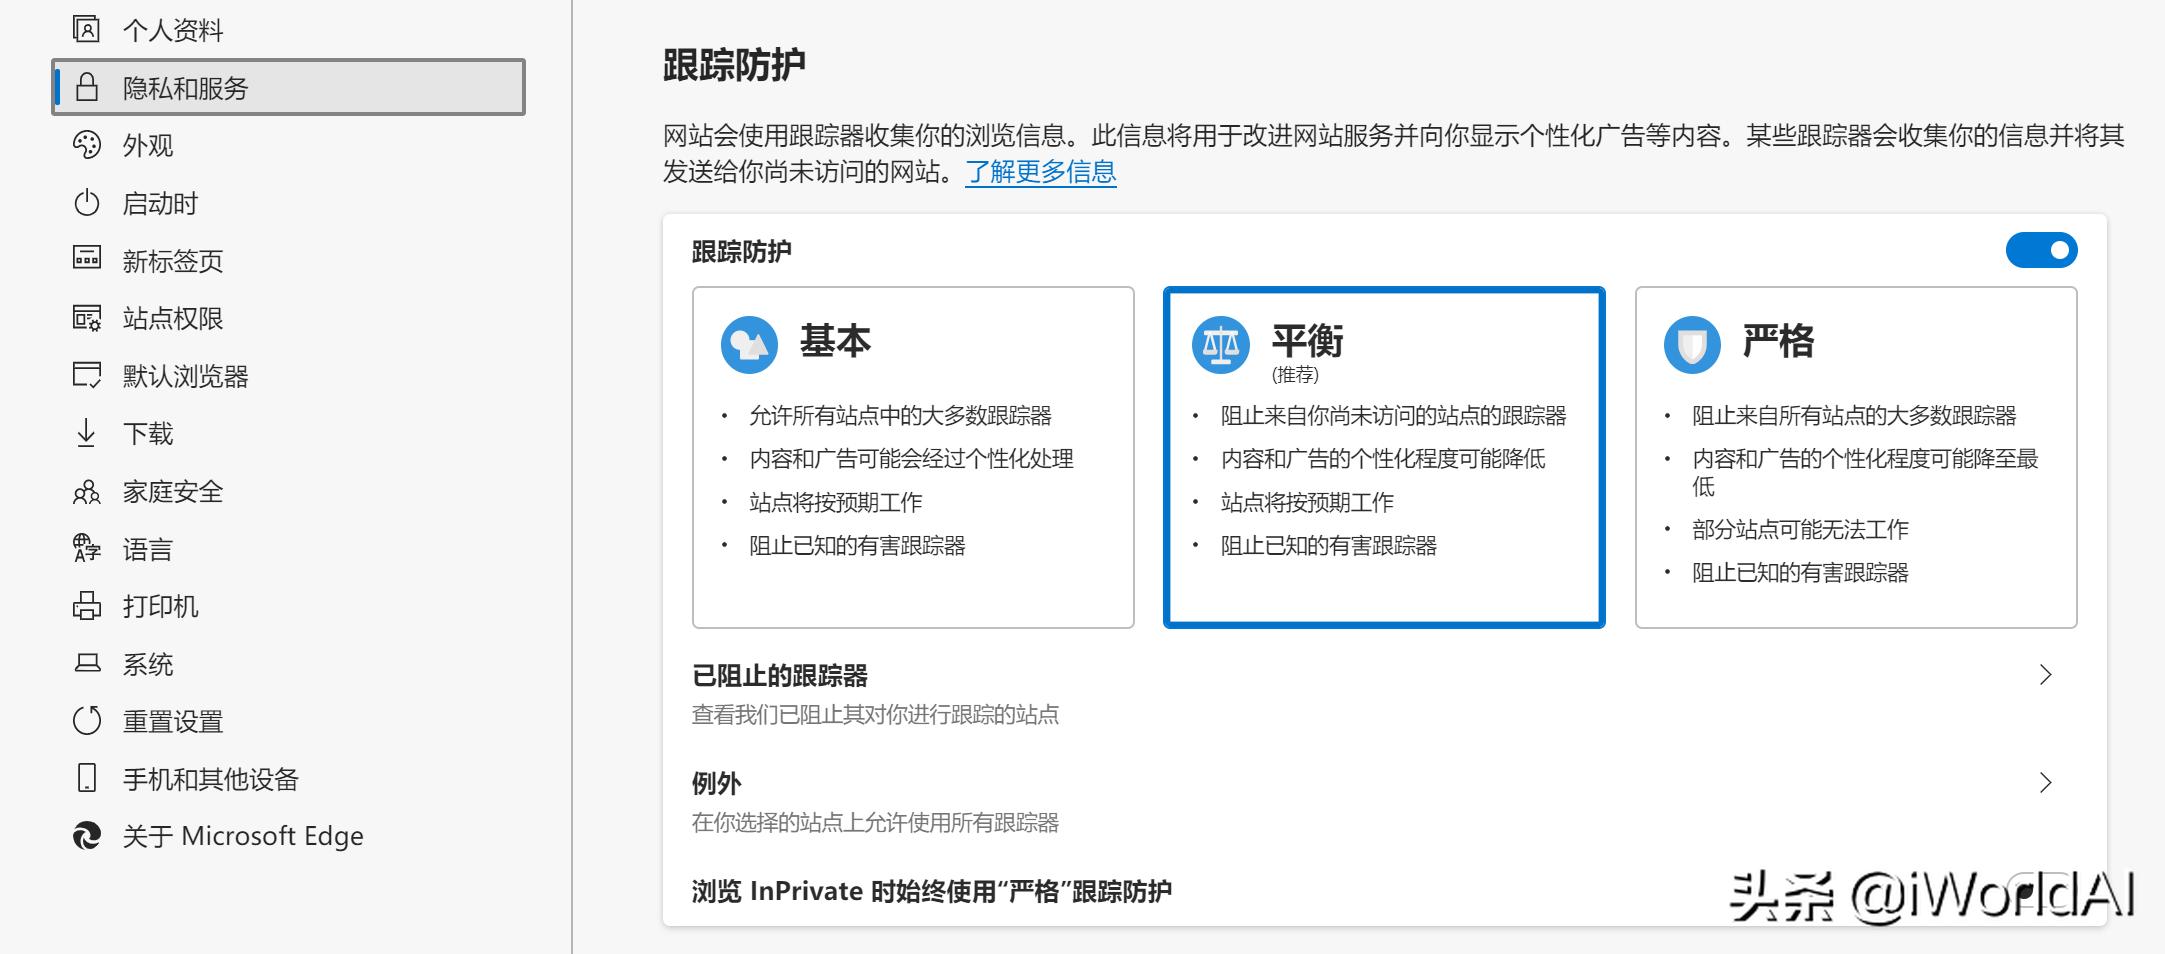Open the 打印机 printer icon
Image resolution: width=2165 pixels, height=954 pixels.
[88, 605]
